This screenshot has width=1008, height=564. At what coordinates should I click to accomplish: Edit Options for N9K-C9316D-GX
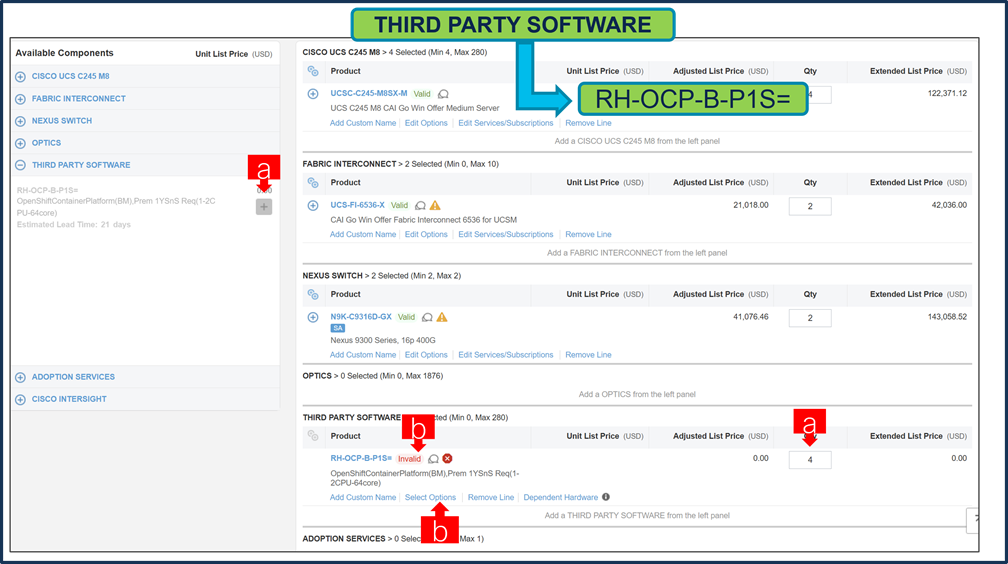click(426, 354)
